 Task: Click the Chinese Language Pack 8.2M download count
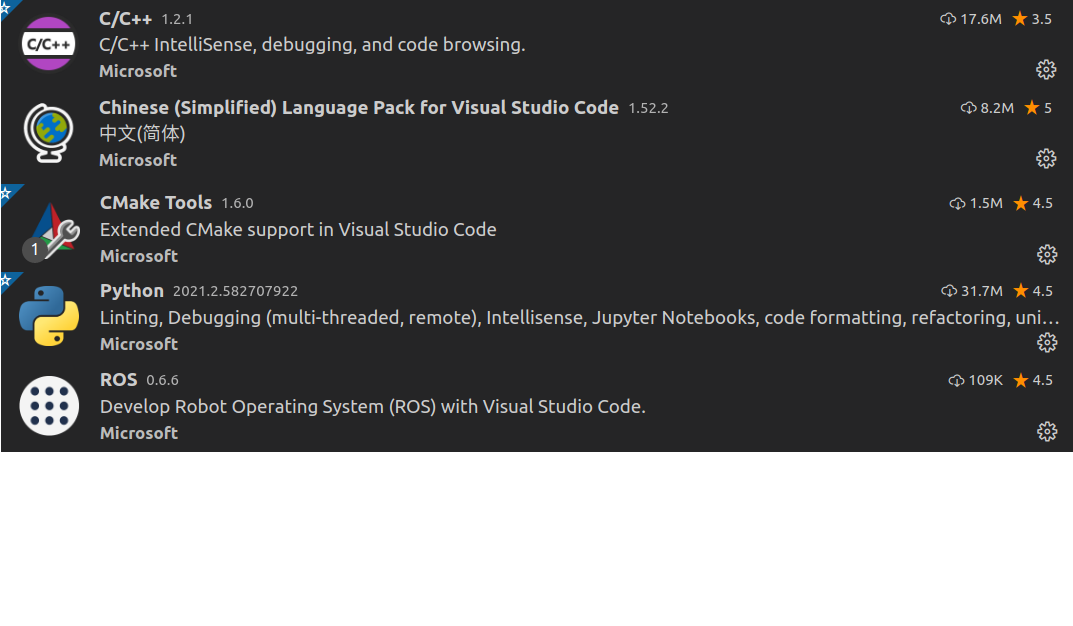coord(987,107)
